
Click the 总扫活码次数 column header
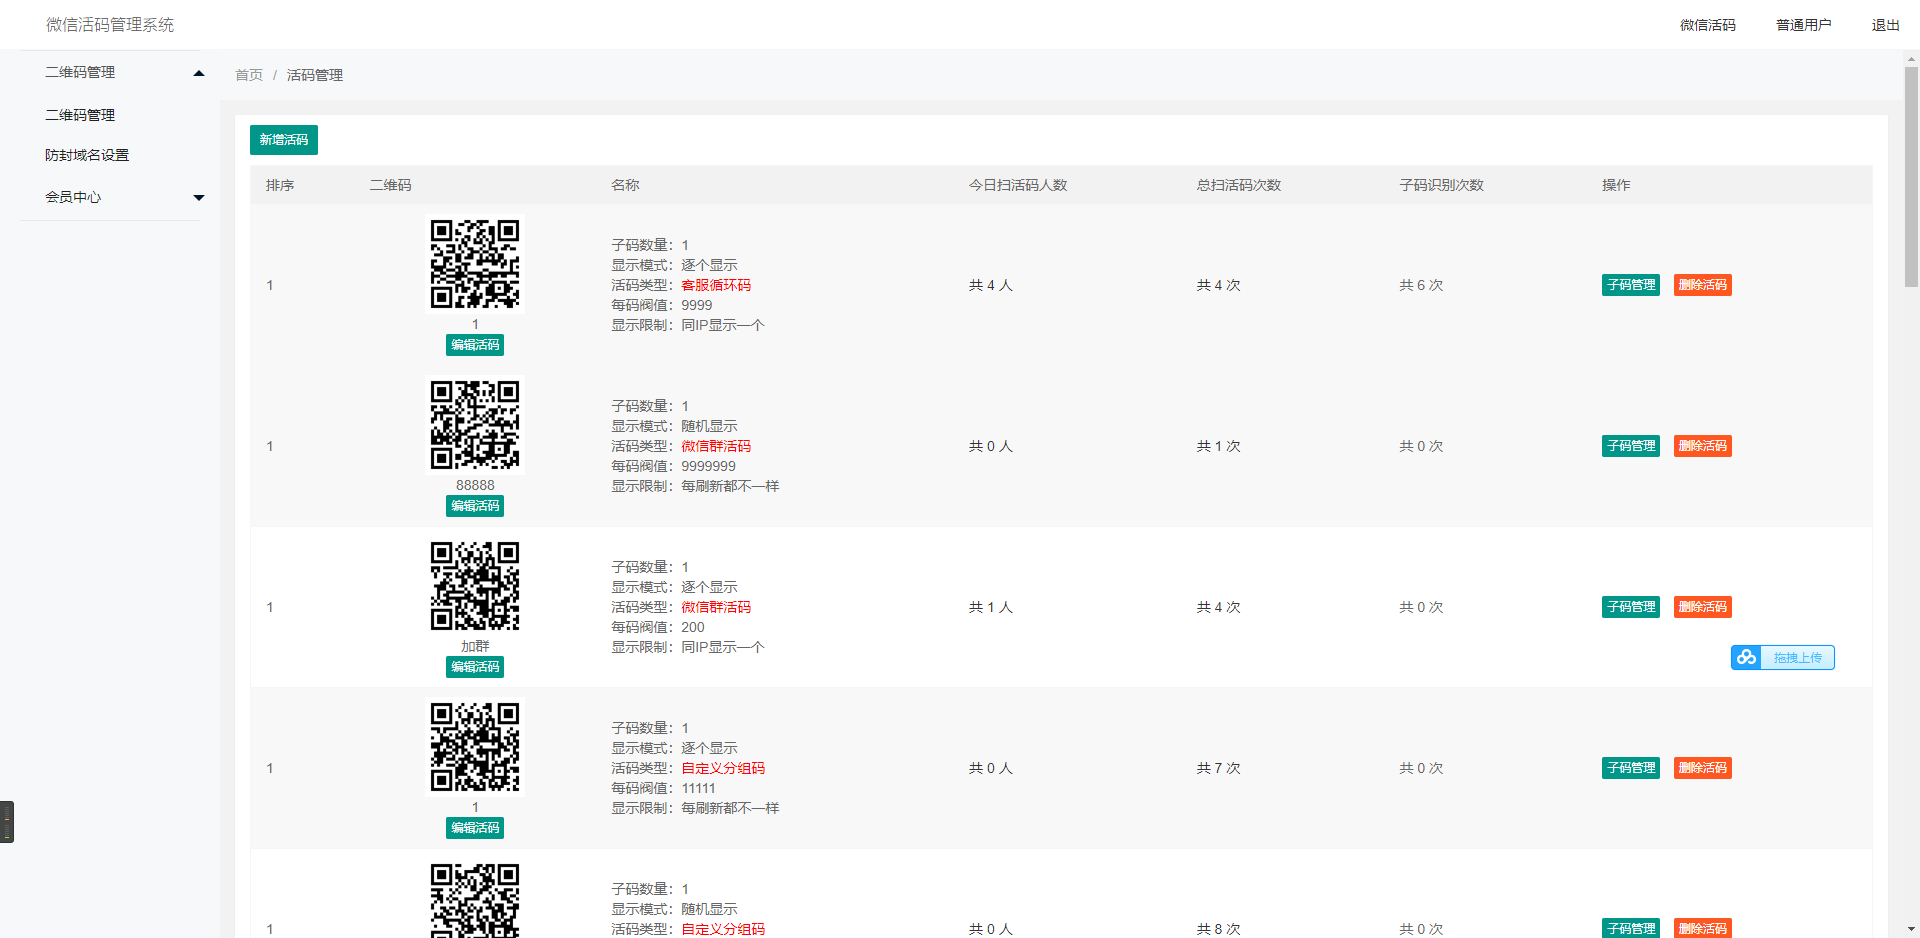[x=1239, y=185]
